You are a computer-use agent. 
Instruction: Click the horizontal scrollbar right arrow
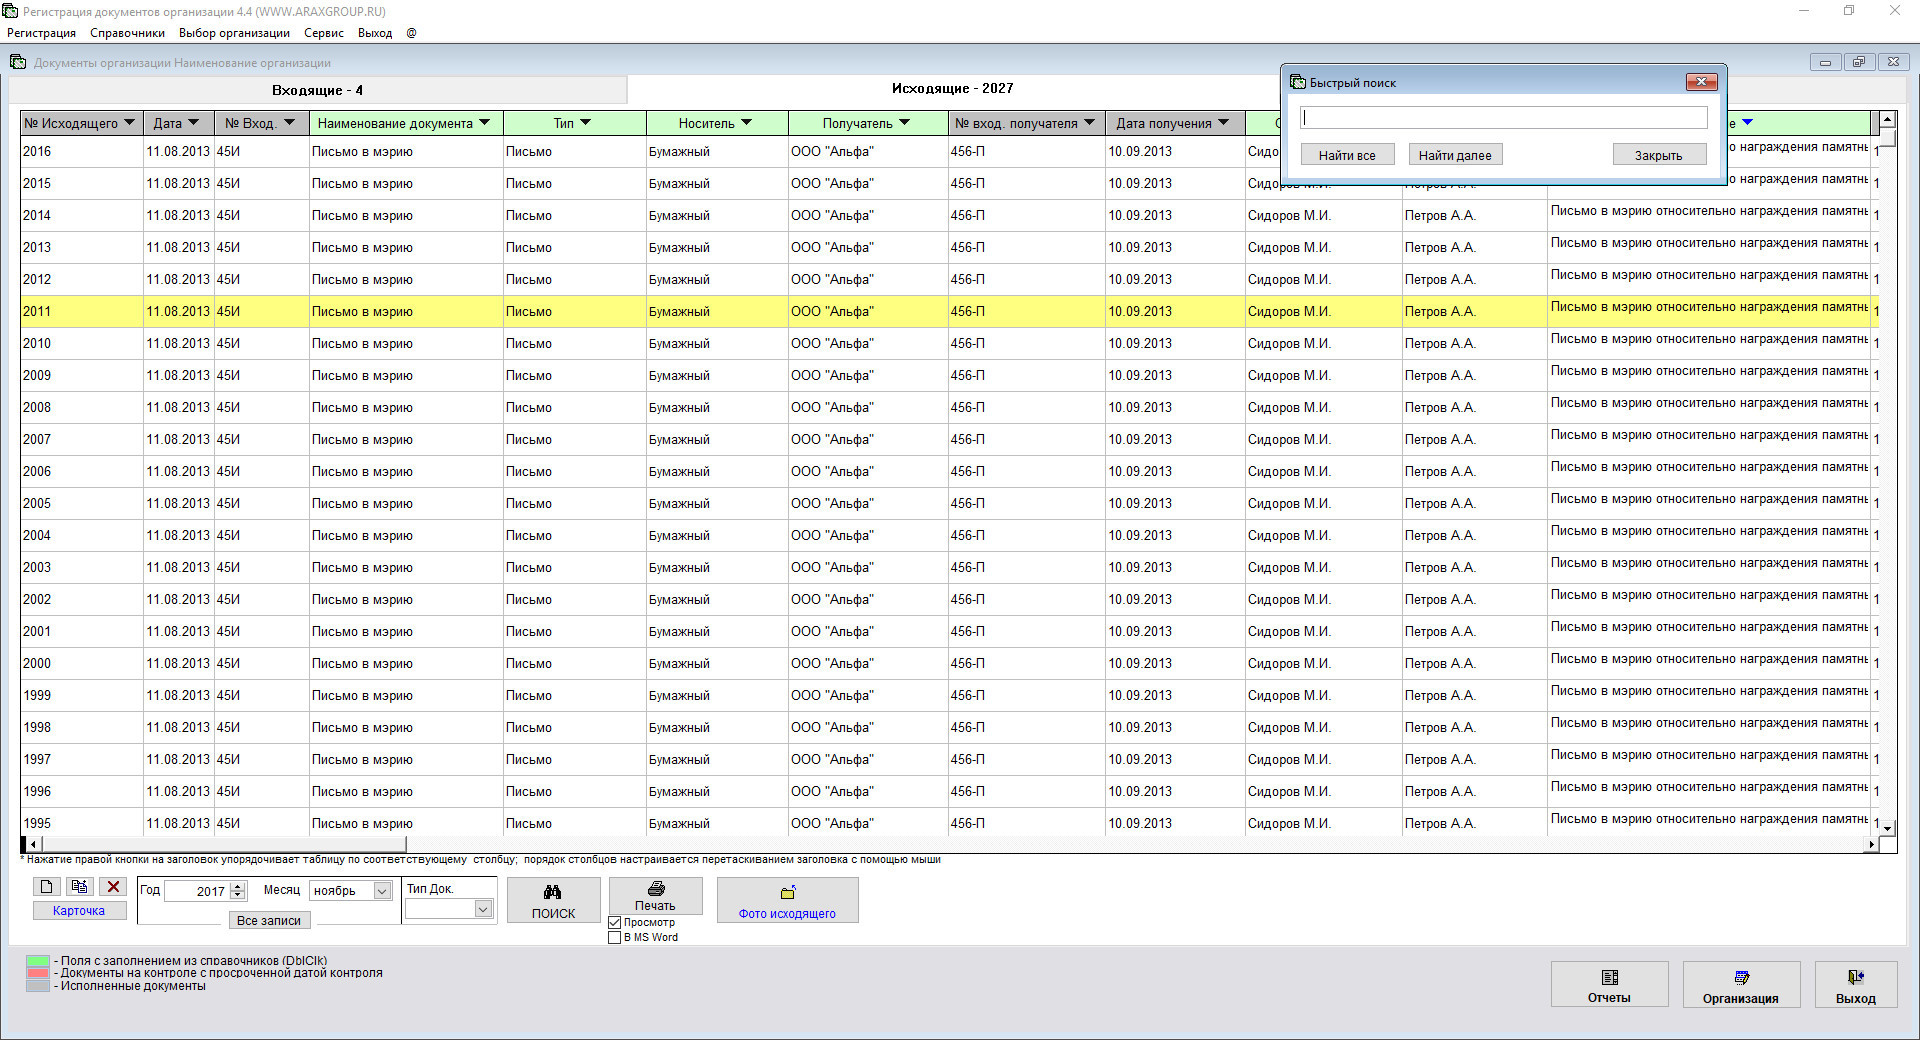(1871, 845)
